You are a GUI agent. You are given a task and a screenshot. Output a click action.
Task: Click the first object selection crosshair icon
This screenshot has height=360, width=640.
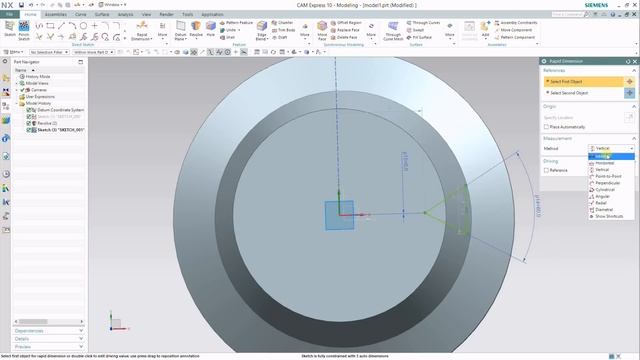629,82
